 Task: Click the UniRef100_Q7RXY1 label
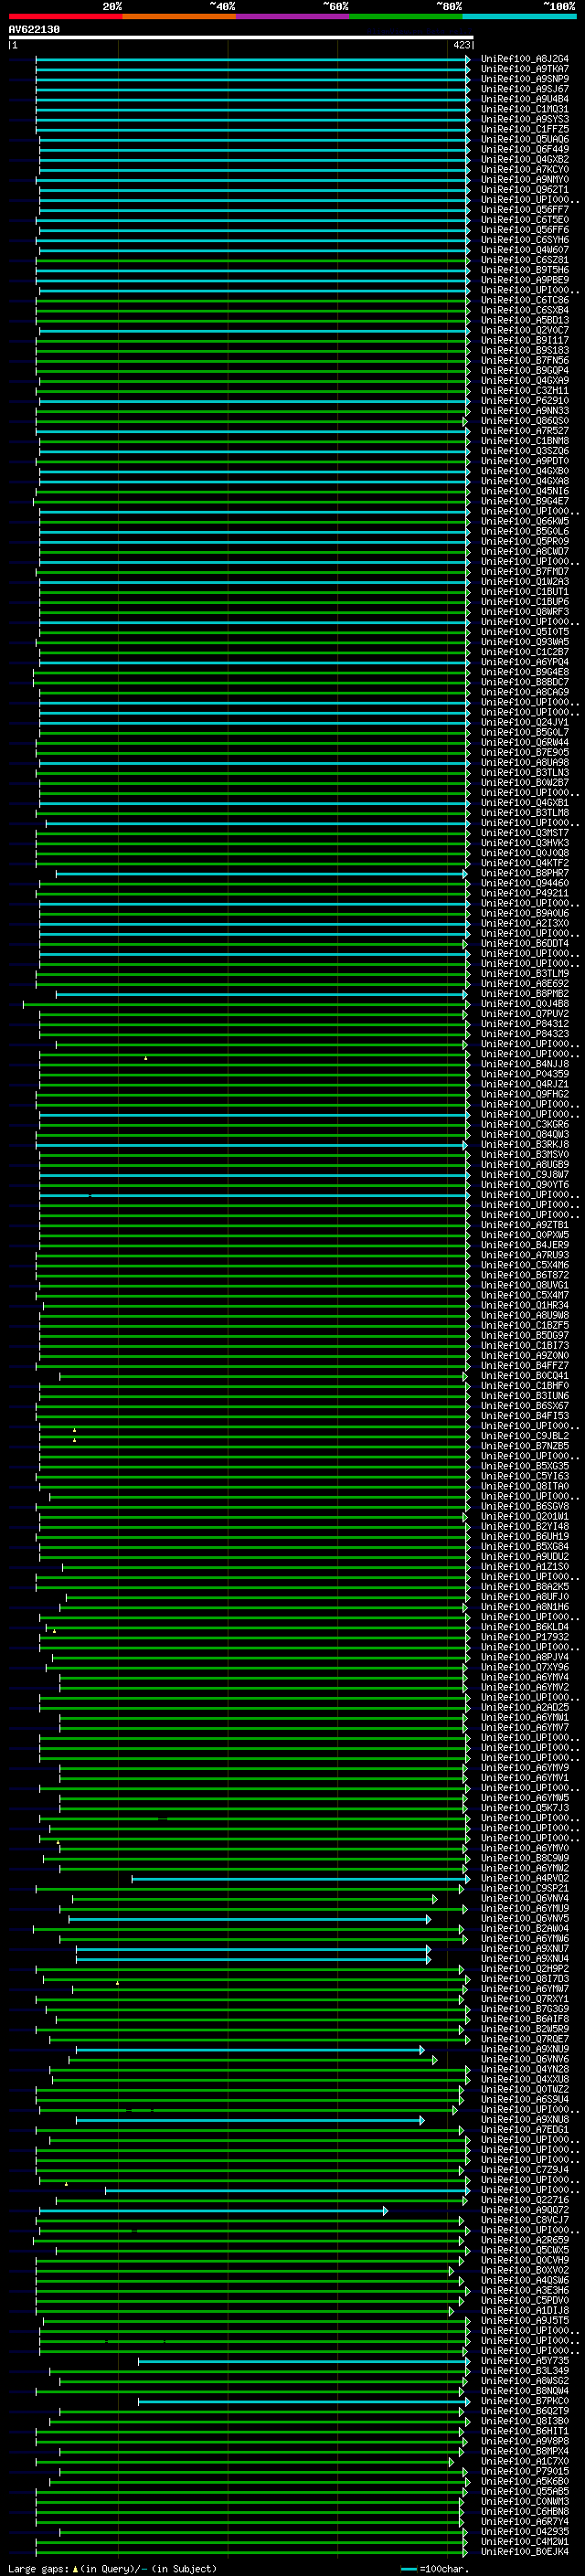[525, 1999]
